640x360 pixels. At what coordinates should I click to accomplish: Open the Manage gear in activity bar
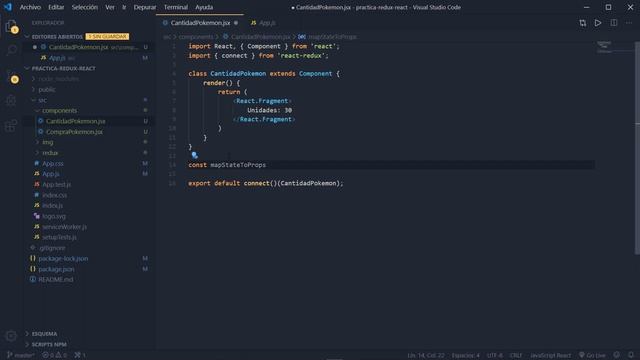[11, 336]
